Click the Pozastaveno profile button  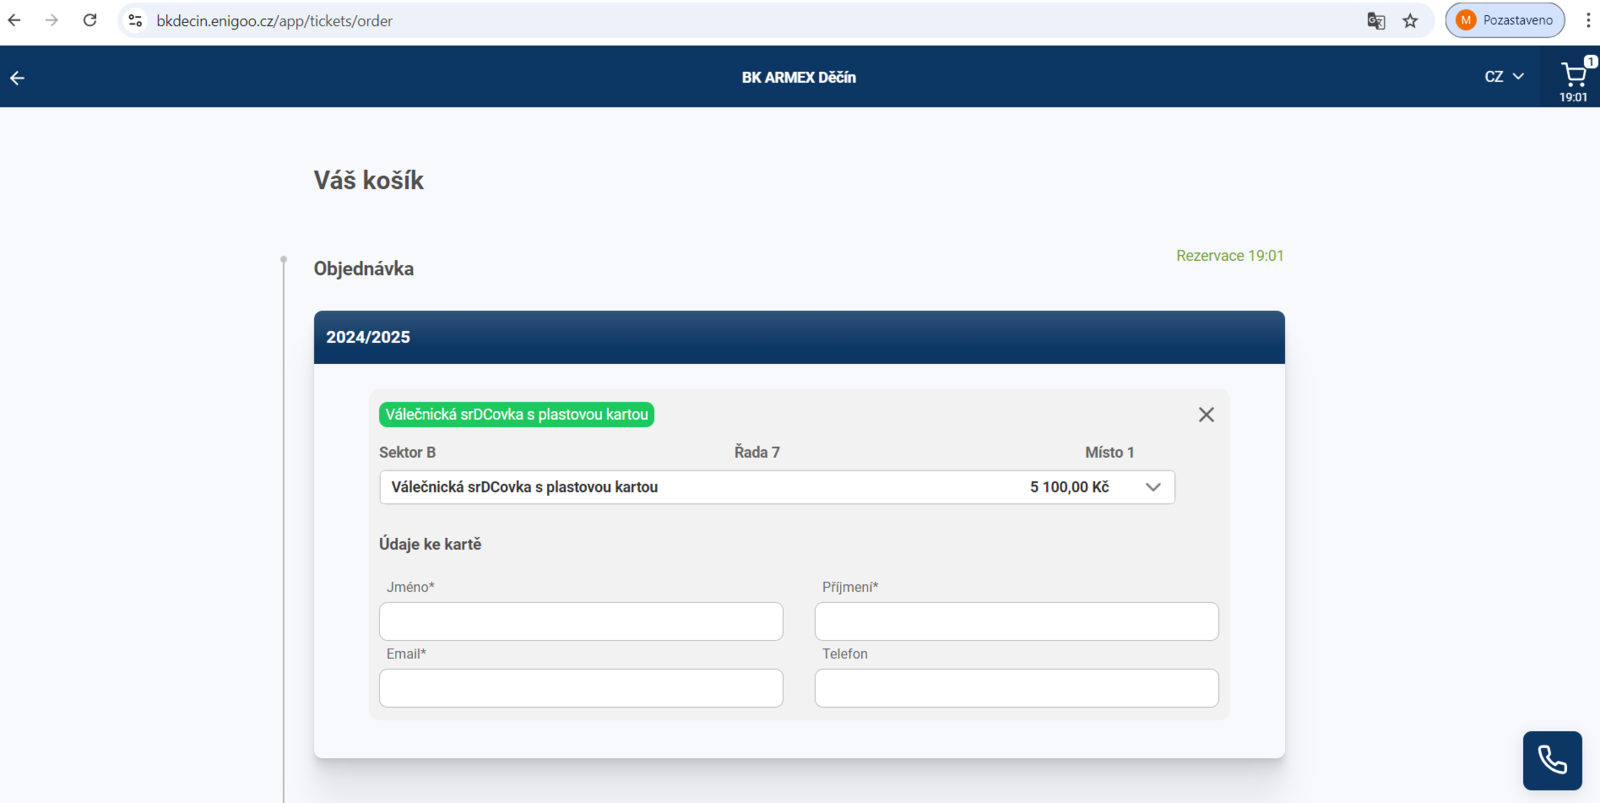tap(1504, 20)
